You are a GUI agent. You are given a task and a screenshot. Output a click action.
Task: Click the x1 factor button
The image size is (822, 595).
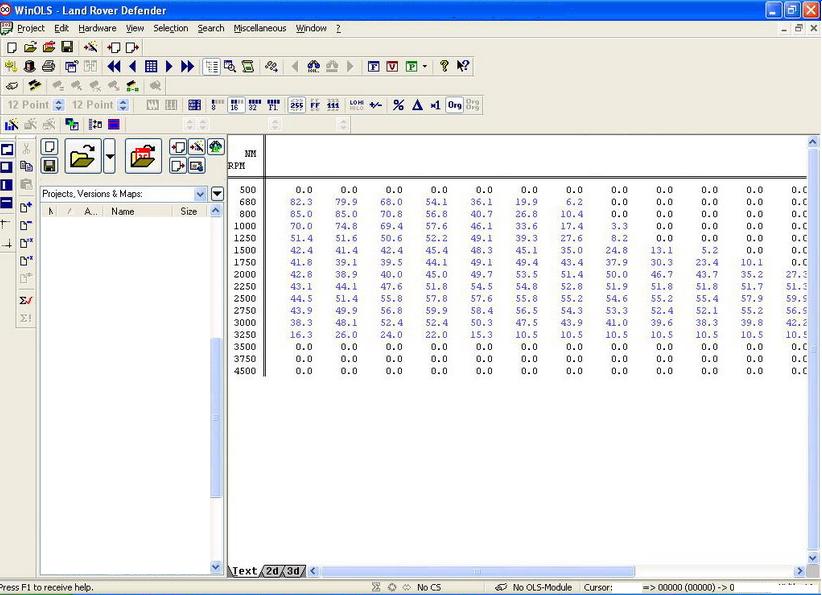[x=435, y=105]
